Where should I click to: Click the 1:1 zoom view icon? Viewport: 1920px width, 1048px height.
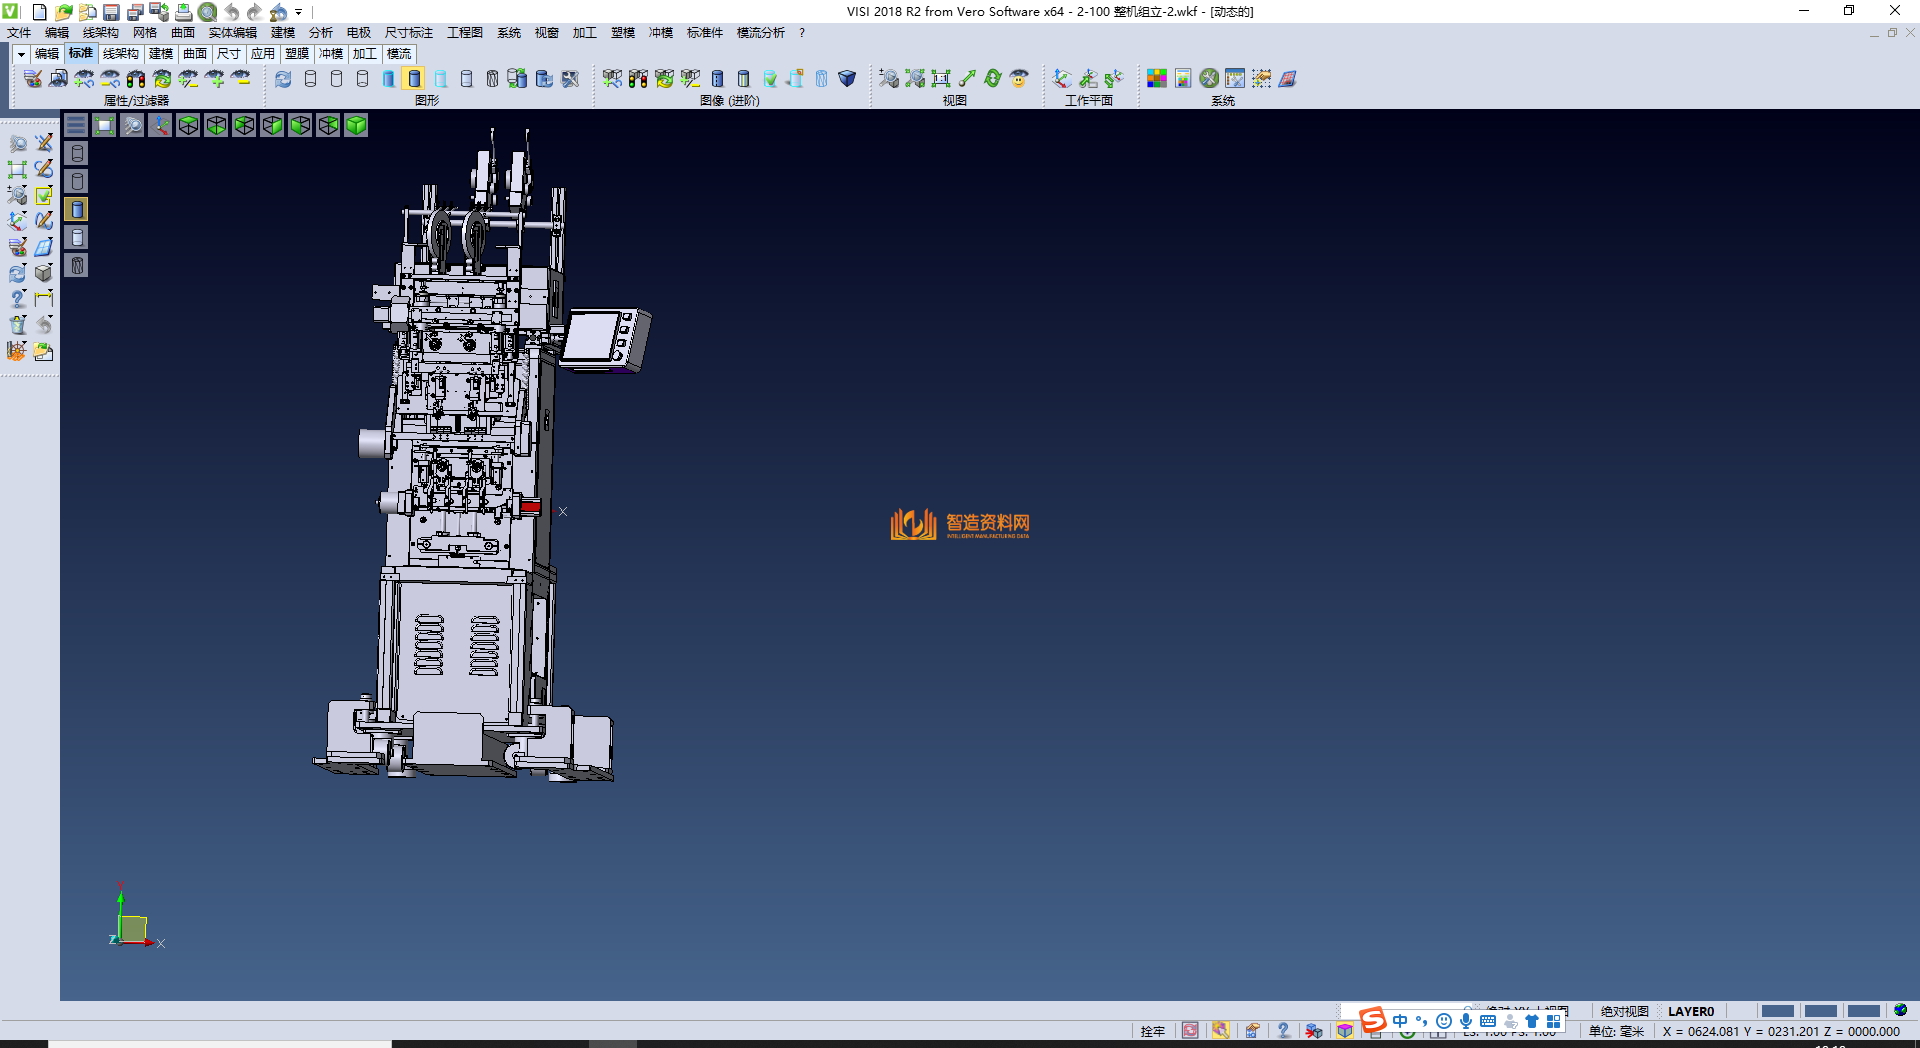point(941,78)
